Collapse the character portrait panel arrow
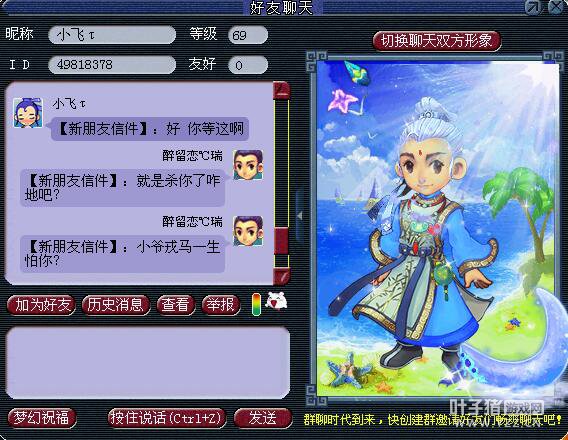This screenshot has width=568, height=440. pos(300,216)
